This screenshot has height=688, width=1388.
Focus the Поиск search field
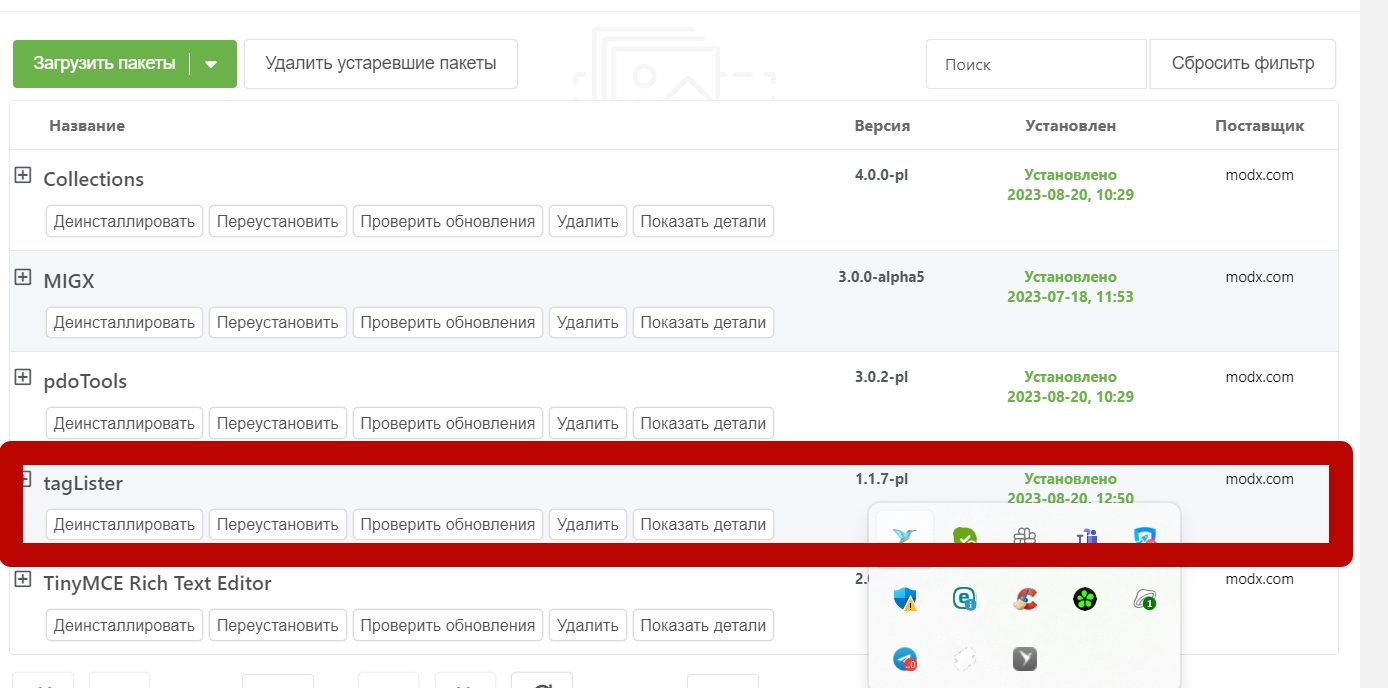pos(1035,64)
